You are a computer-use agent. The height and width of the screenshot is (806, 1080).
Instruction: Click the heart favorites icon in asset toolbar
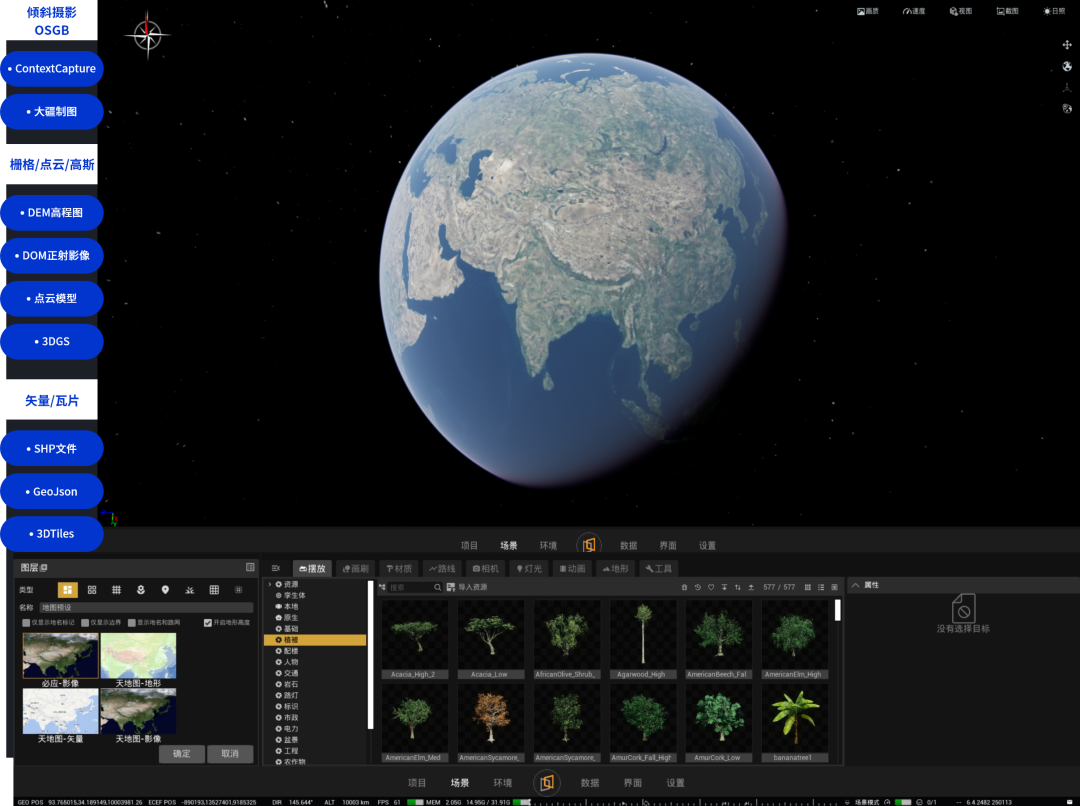click(711, 587)
